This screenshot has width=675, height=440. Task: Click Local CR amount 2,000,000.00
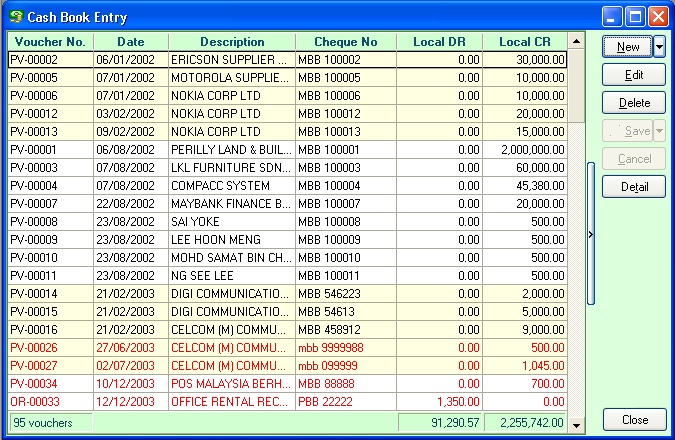(x=525, y=150)
